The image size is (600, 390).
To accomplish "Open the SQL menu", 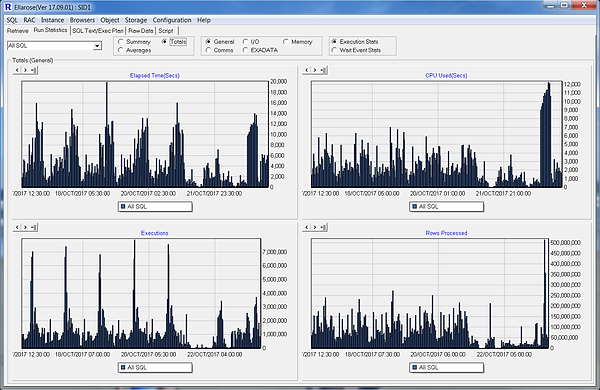I will [12, 20].
